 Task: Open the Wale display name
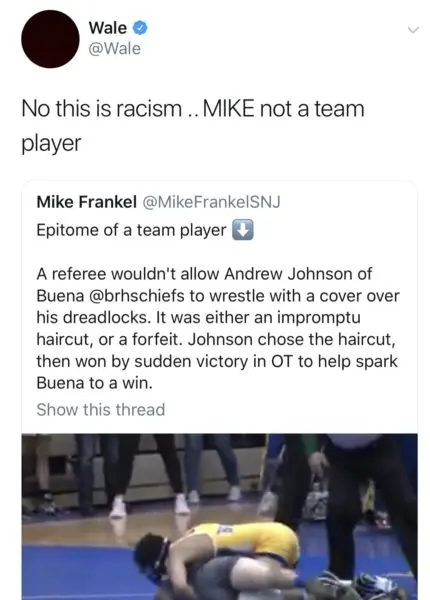tap(108, 28)
